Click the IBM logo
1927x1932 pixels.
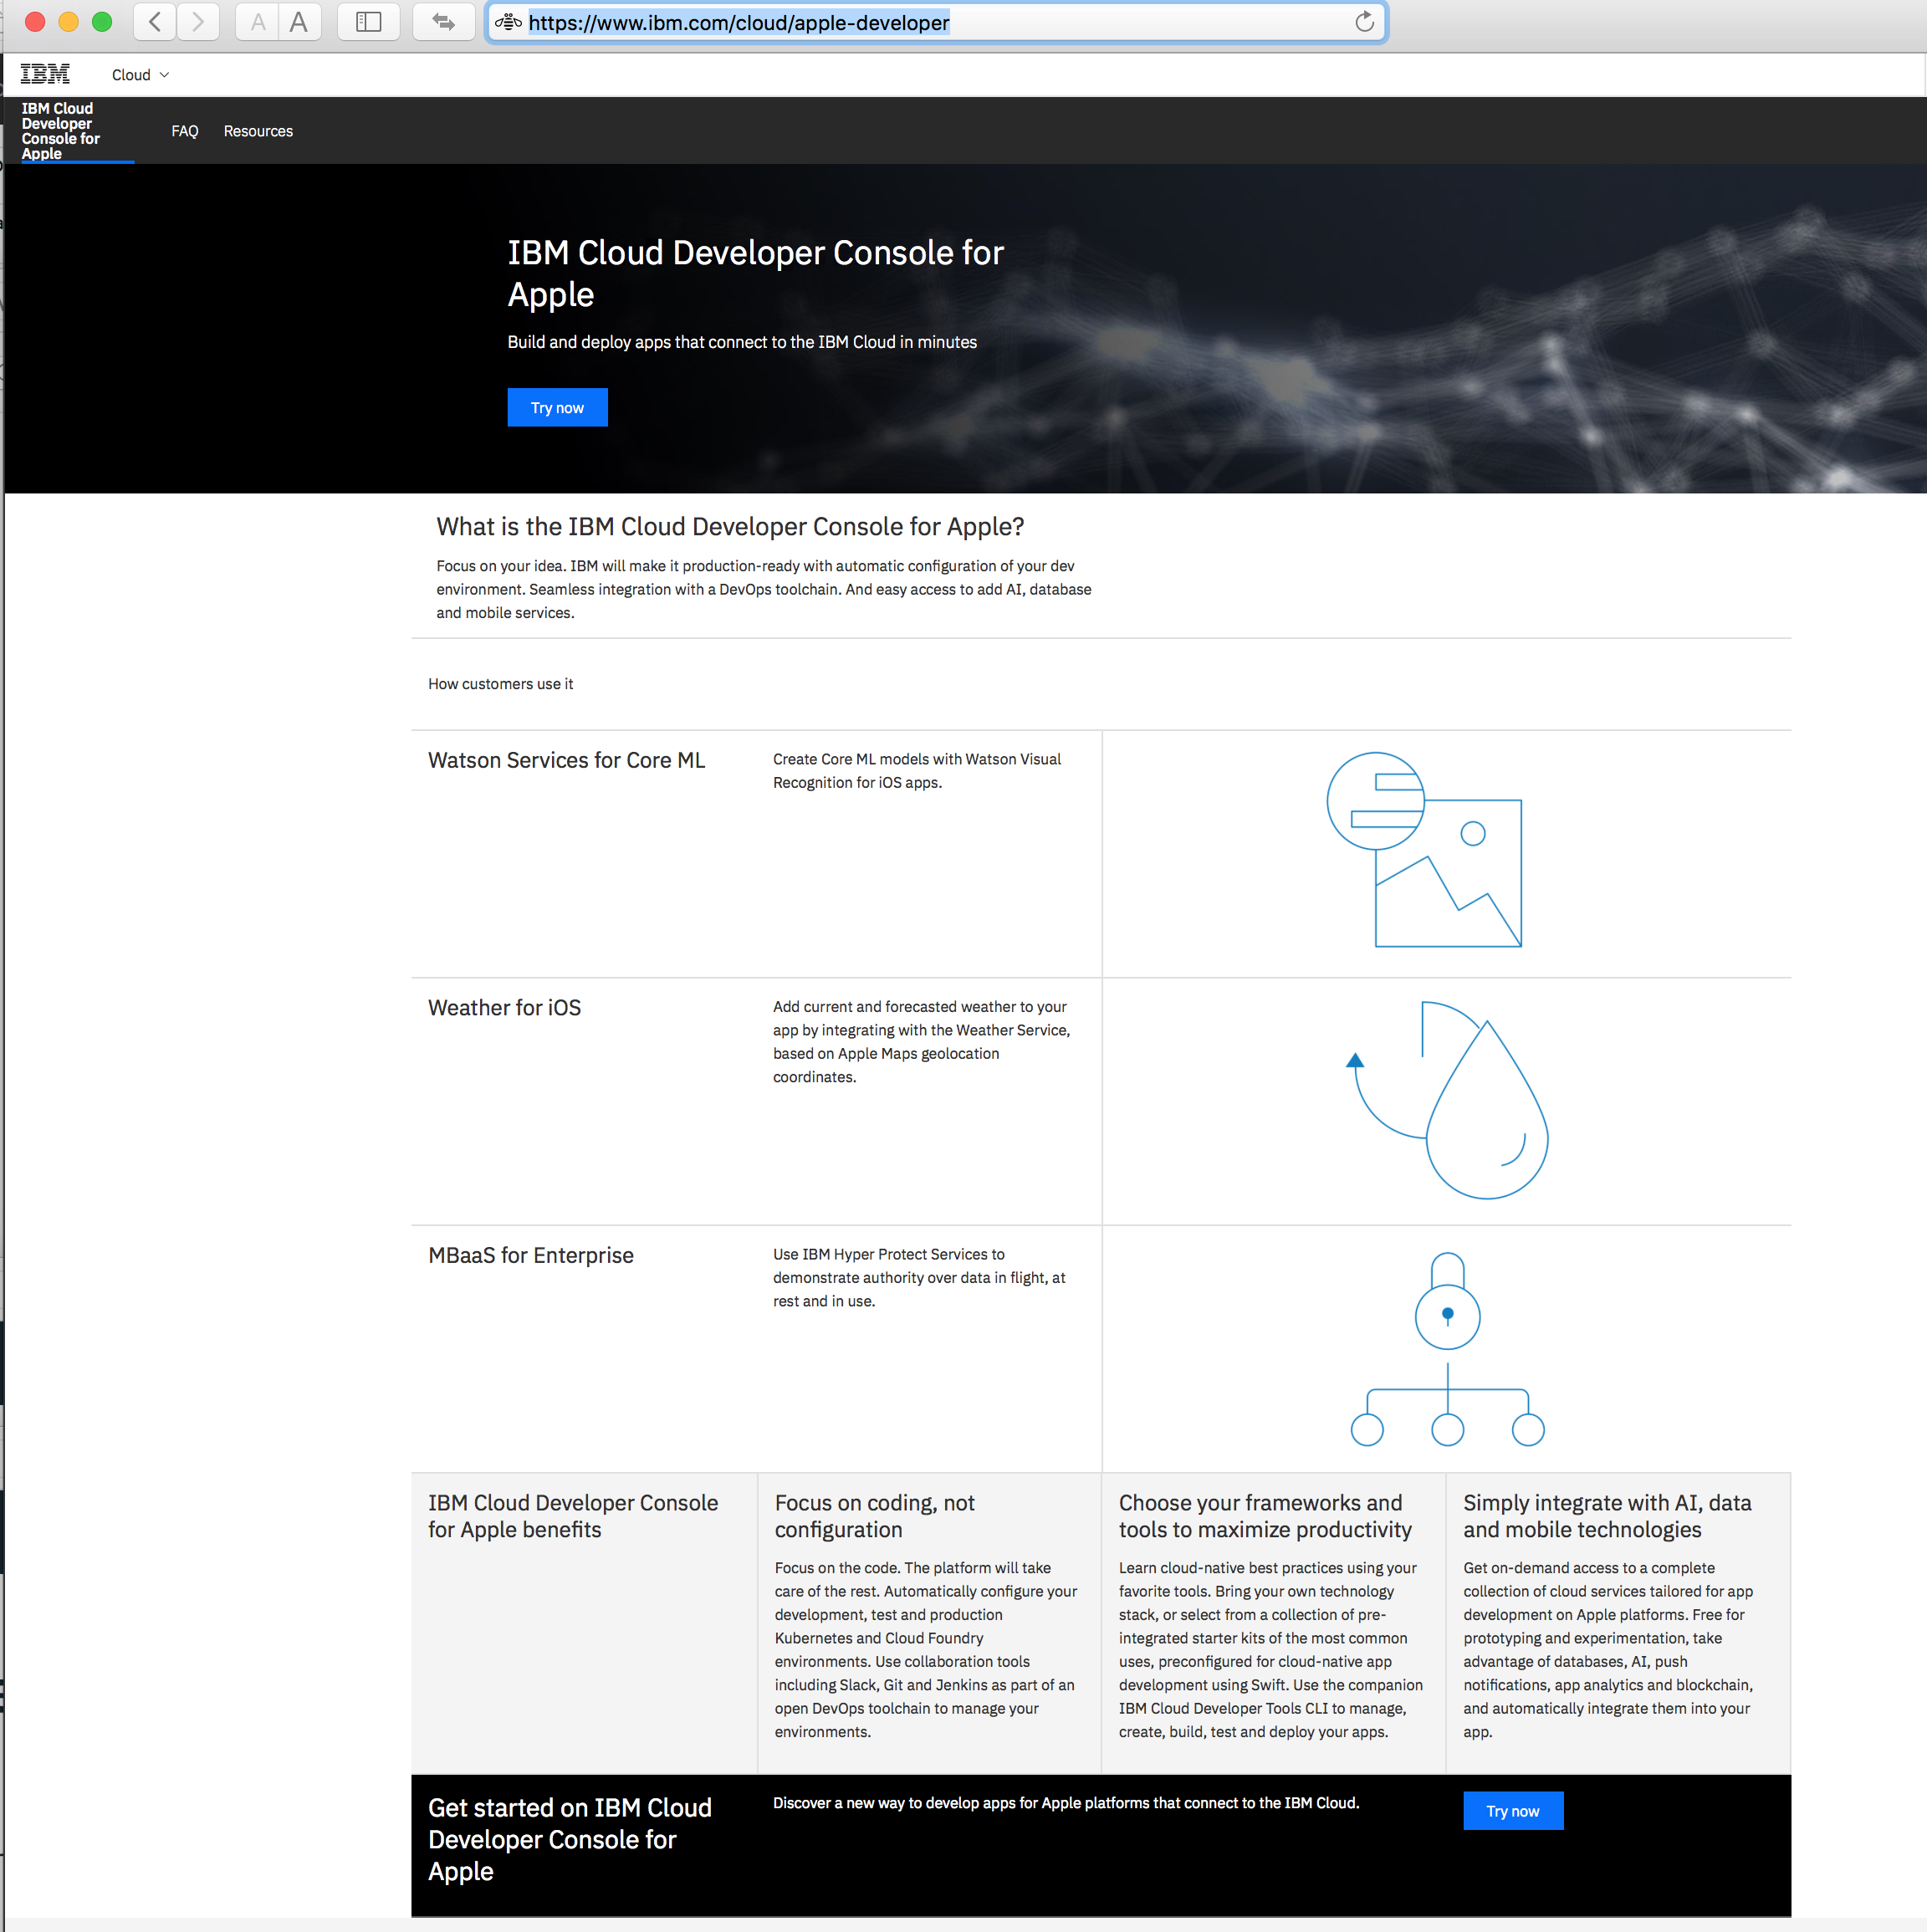[x=45, y=74]
